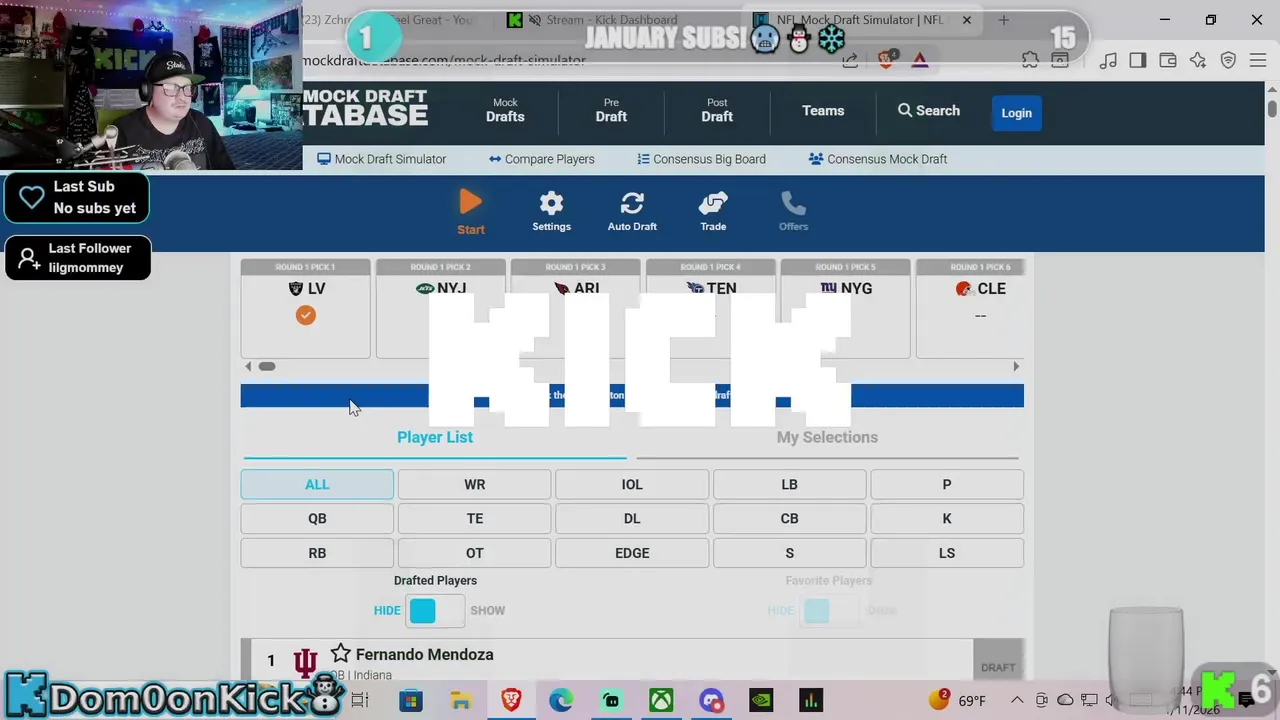The width and height of the screenshot is (1280, 720).
Task: Open the browser extensions puzzle icon
Action: [x=1030, y=61]
